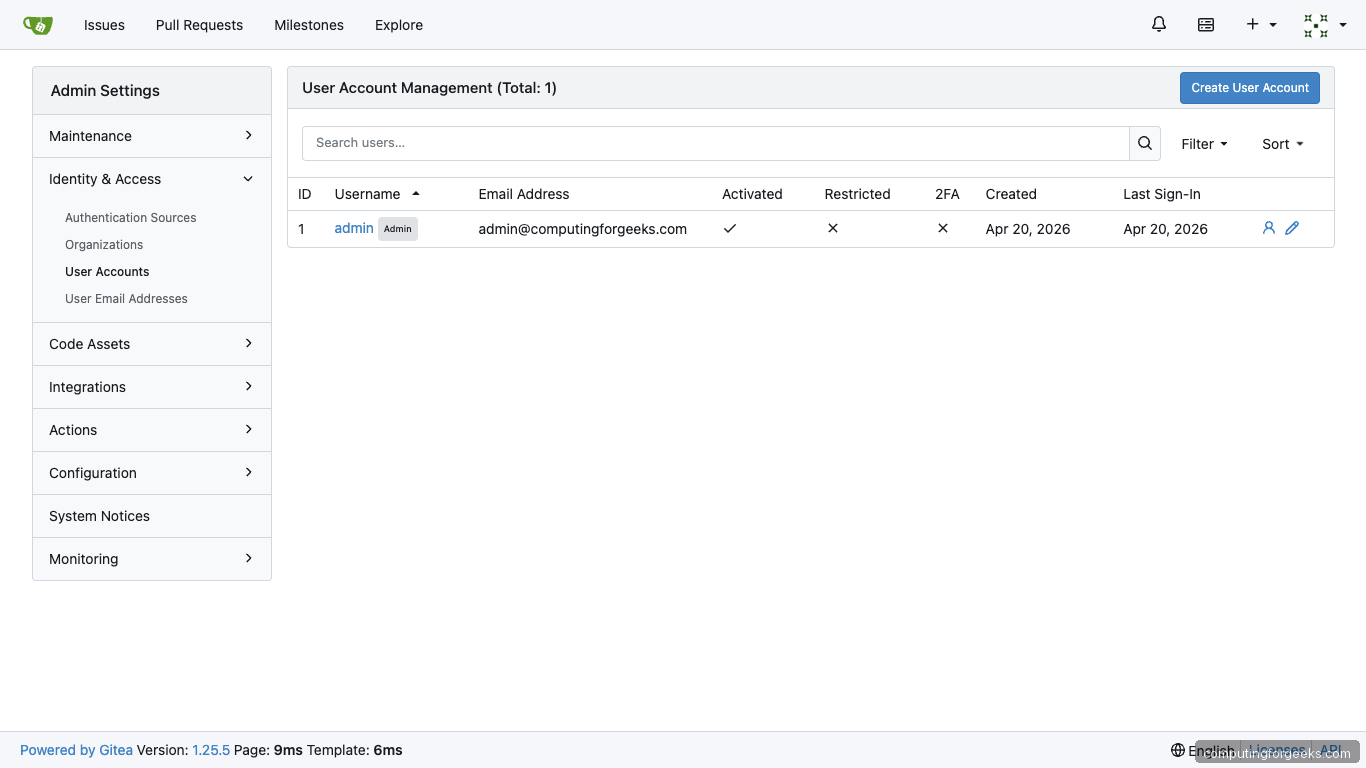Click your avatar in the top navbar
The image size is (1366, 768).
pyautogui.click(x=1315, y=24)
